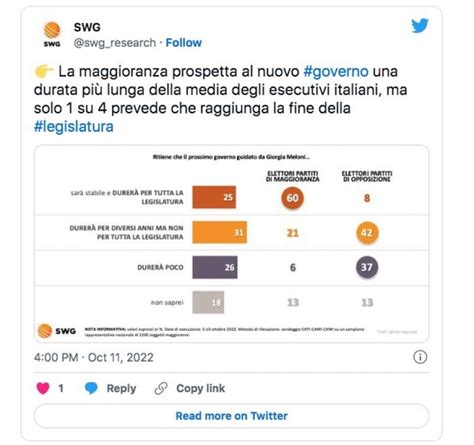Click the Copy link text
This screenshot has height=445, width=474.
(x=201, y=388)
